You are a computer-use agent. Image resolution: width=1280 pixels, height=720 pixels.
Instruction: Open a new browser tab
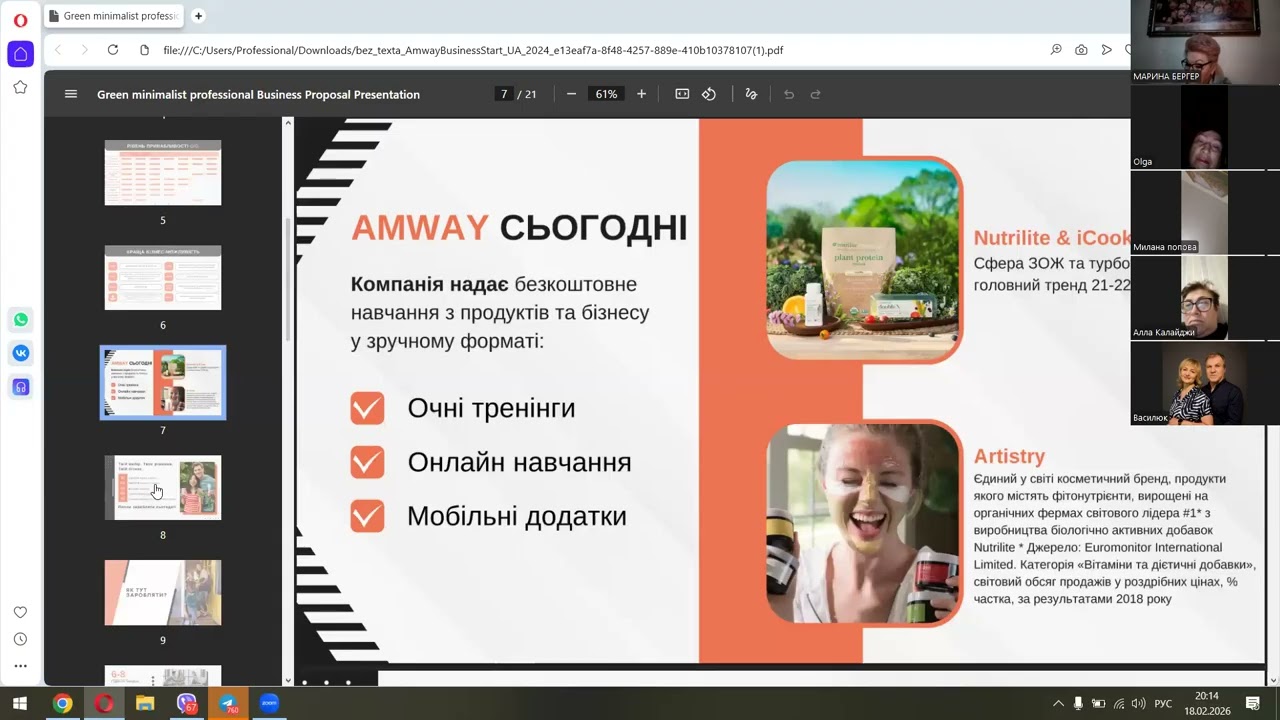(198, 16)
